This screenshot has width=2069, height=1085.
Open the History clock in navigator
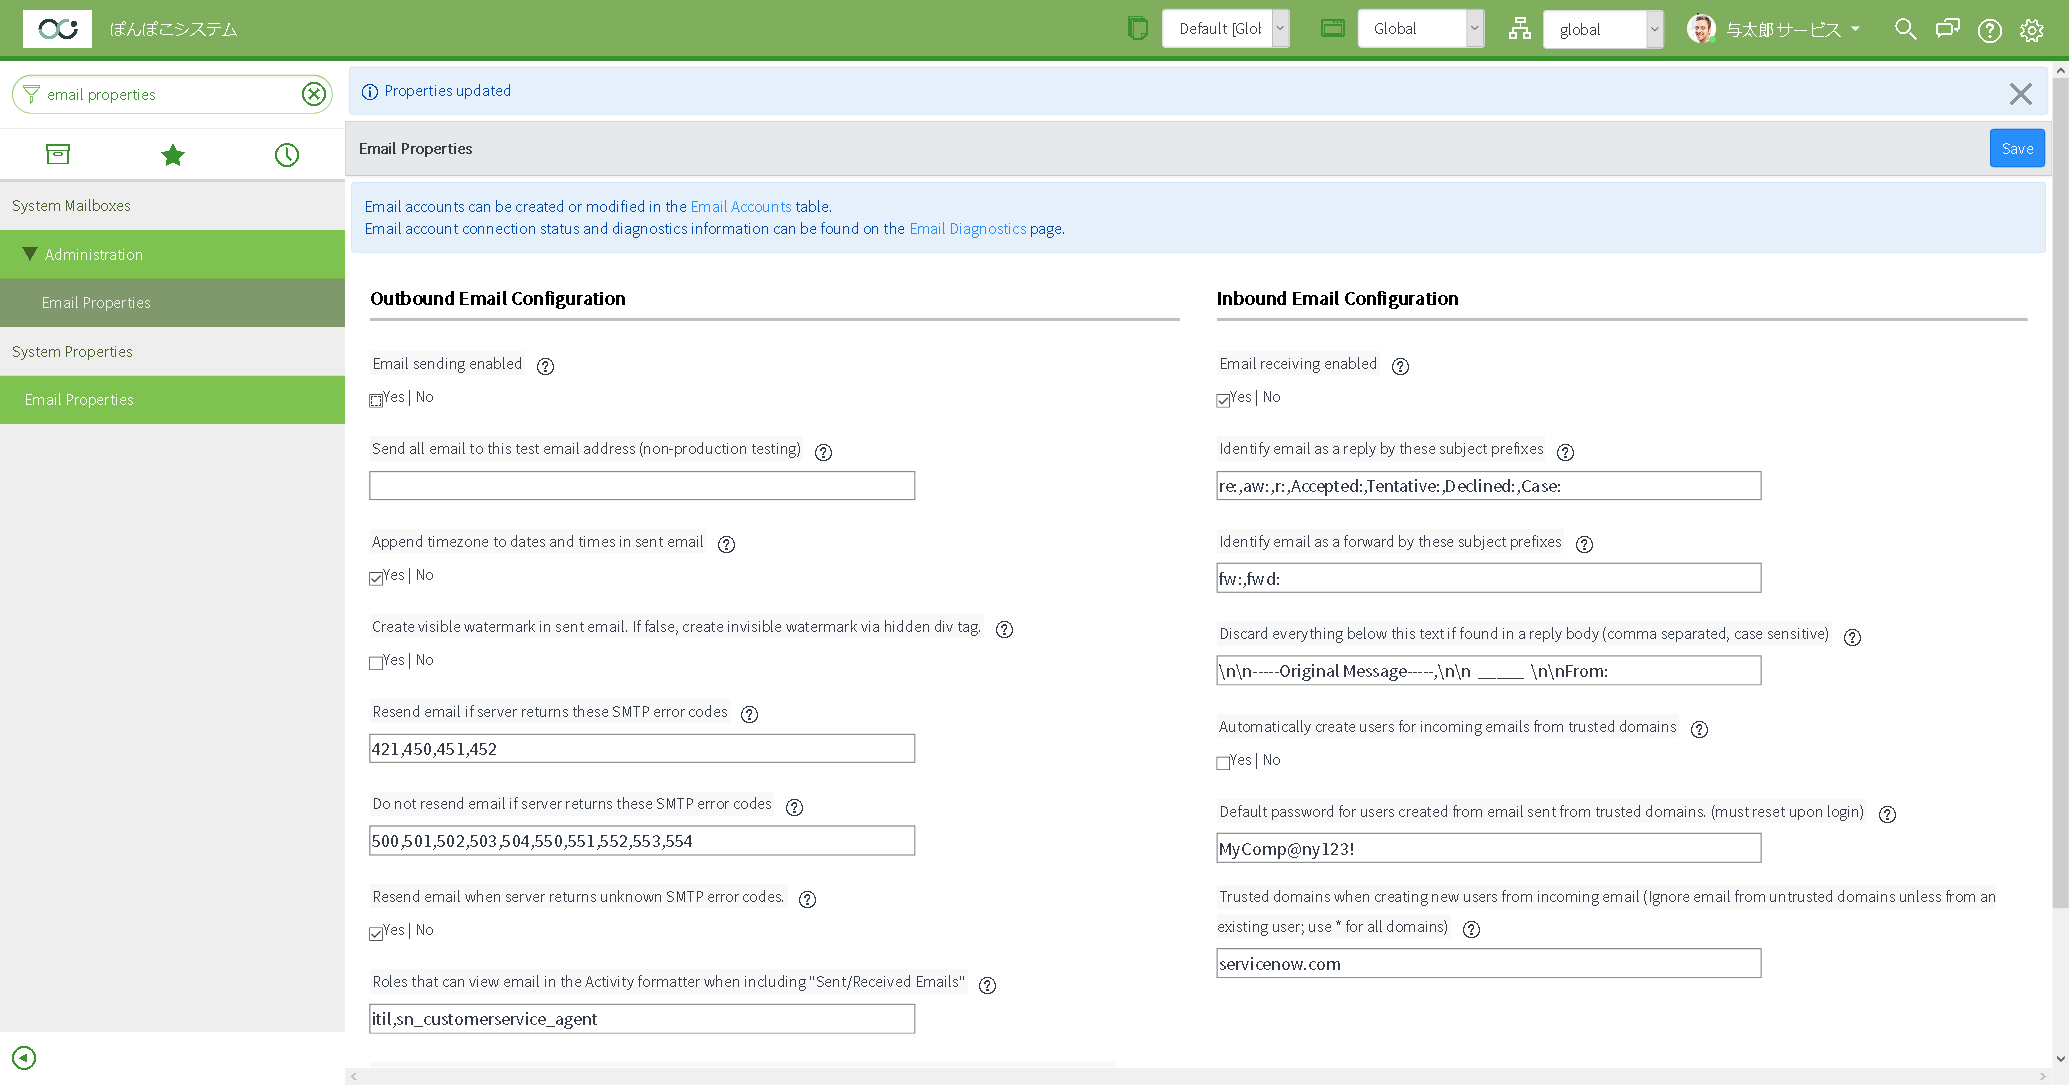(287, 154)
